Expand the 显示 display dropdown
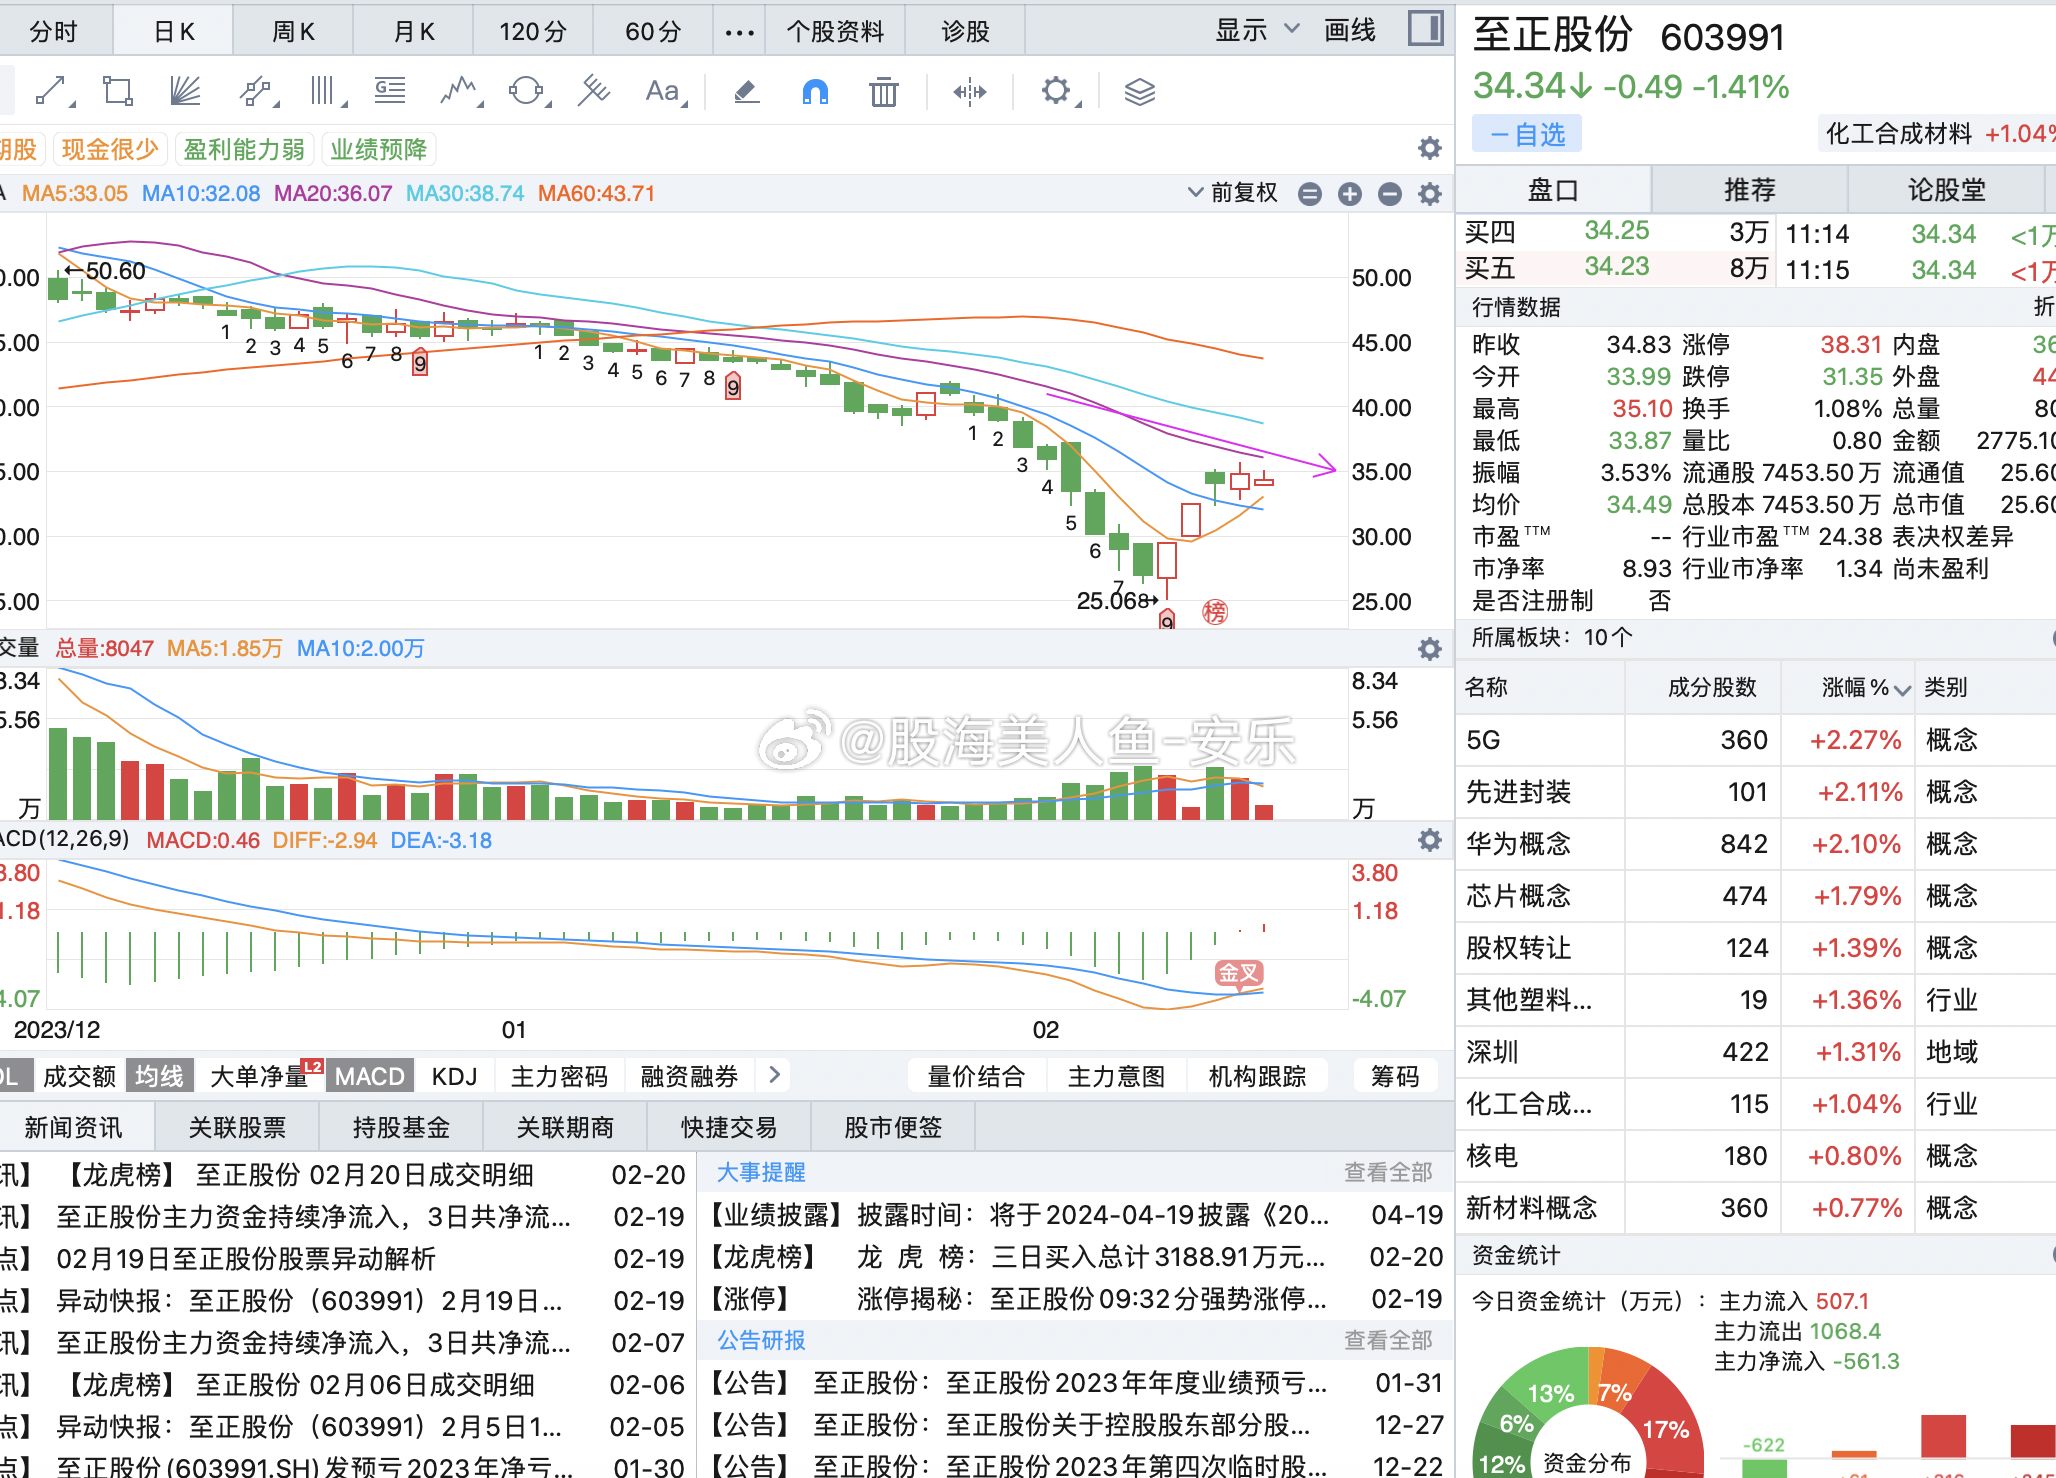2056x1478 pixels. pyautogui.click(x=1257, y=31)
